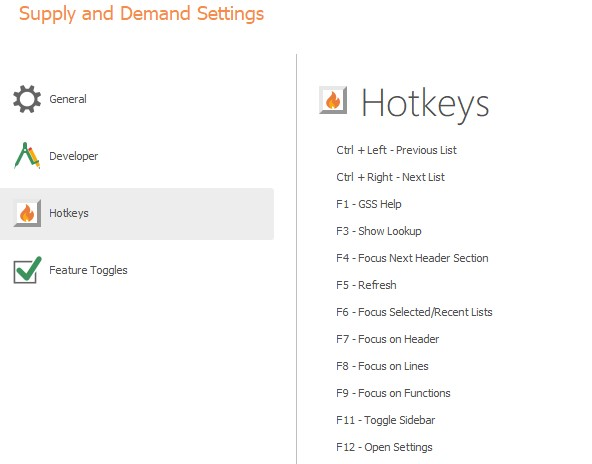Click the General gear icon

[x=27, y=99]
